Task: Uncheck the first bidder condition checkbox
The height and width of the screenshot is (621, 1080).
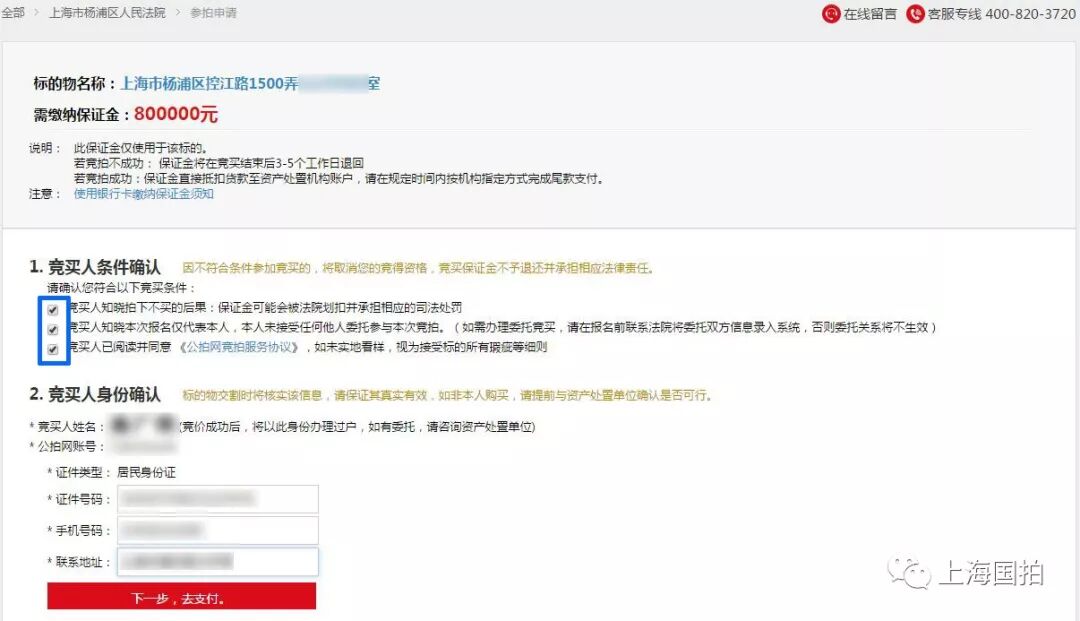Action: (53, 310)
